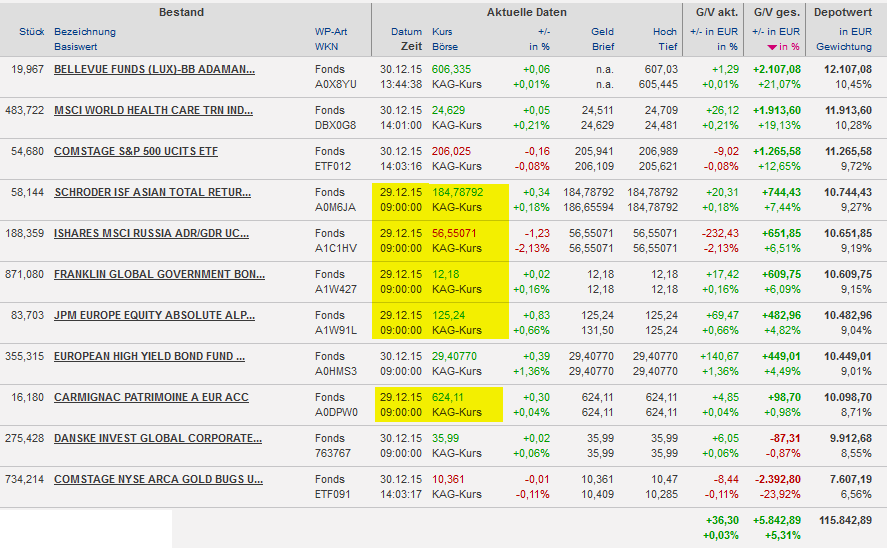Open MSCI WORLD HEALTH CARE TRN IND... link
Screen dimensions: 887x548
pos(153,110)
